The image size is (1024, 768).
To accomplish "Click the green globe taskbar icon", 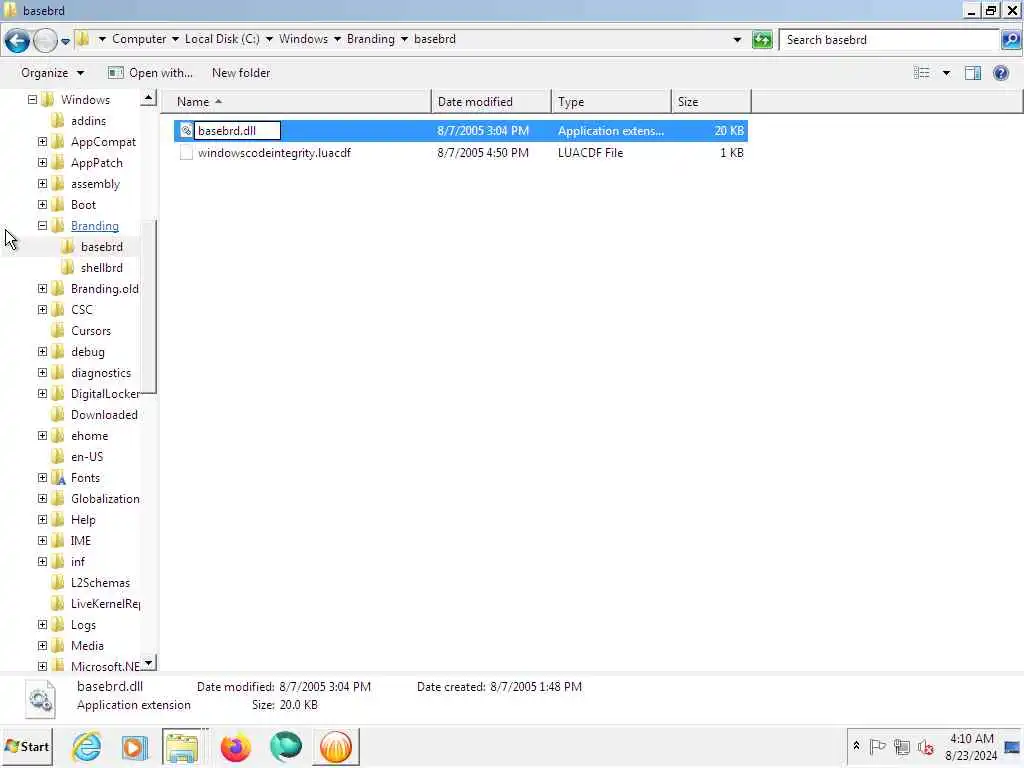I will tap(286, 747).
